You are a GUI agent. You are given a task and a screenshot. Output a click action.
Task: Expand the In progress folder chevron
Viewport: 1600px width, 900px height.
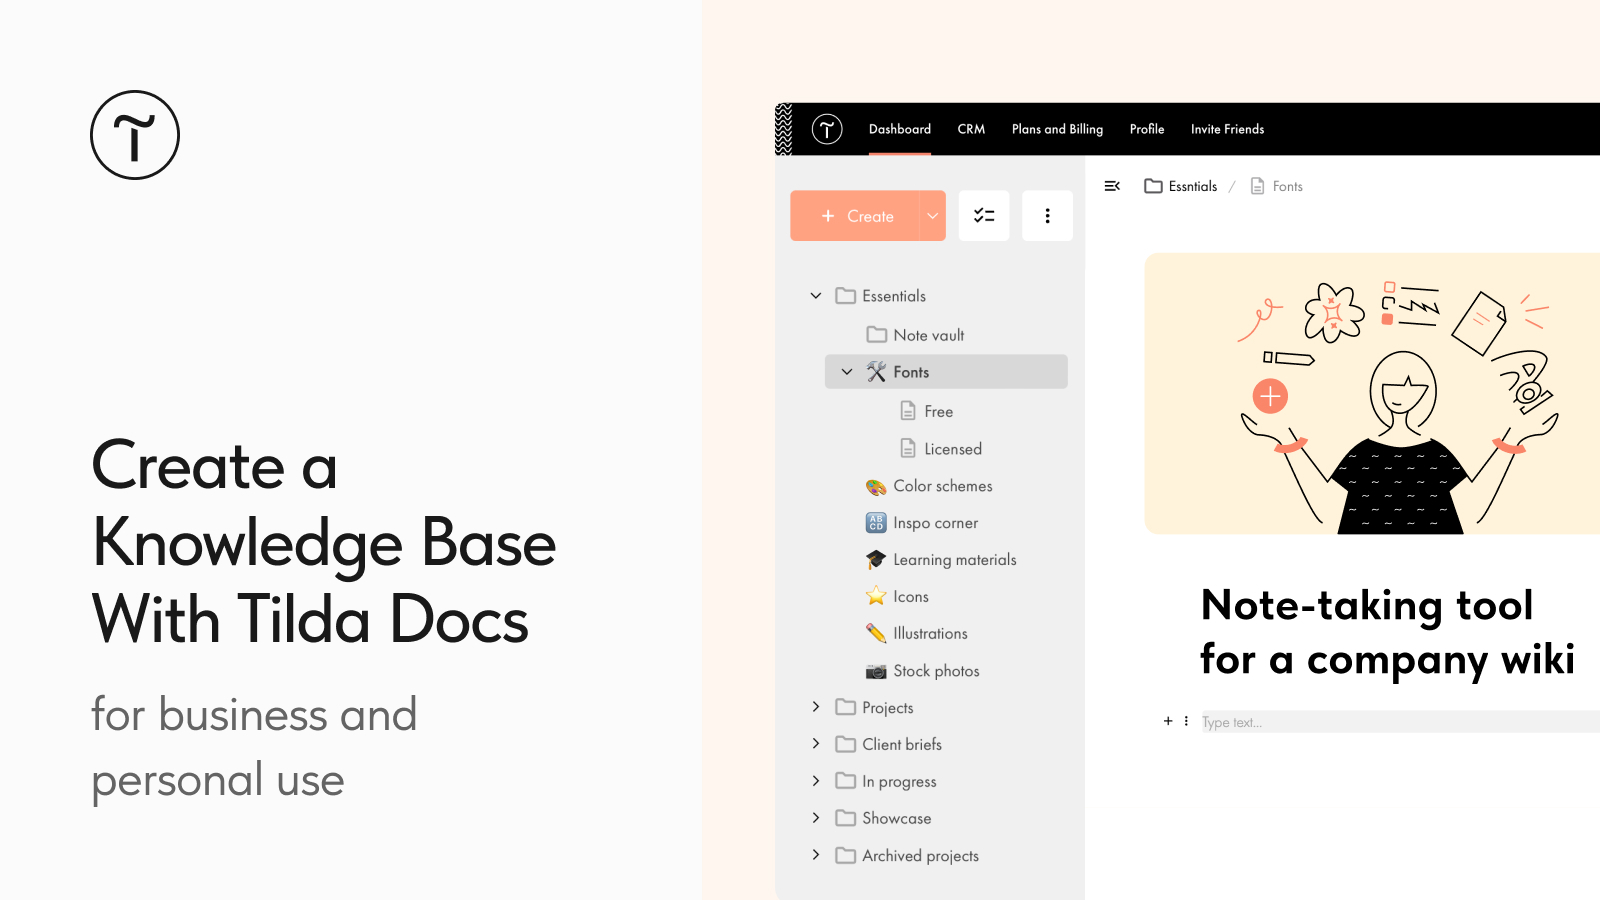click(816, 781)
